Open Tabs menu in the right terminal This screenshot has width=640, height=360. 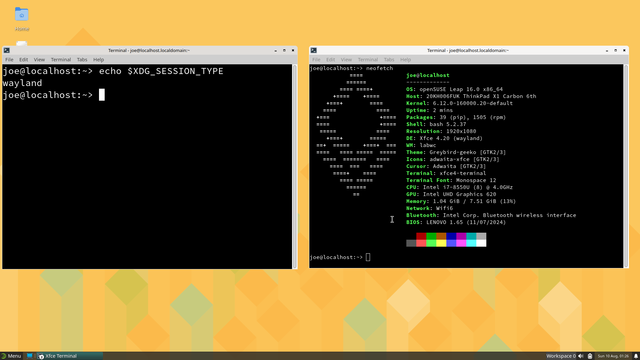coord(389,60)
